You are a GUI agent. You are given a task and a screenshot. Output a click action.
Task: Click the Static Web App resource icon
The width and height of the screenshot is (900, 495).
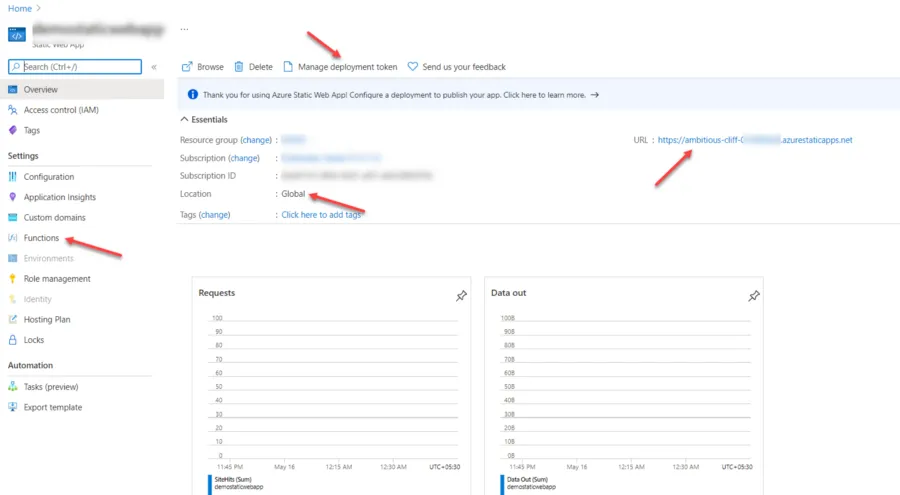[17, 34]
